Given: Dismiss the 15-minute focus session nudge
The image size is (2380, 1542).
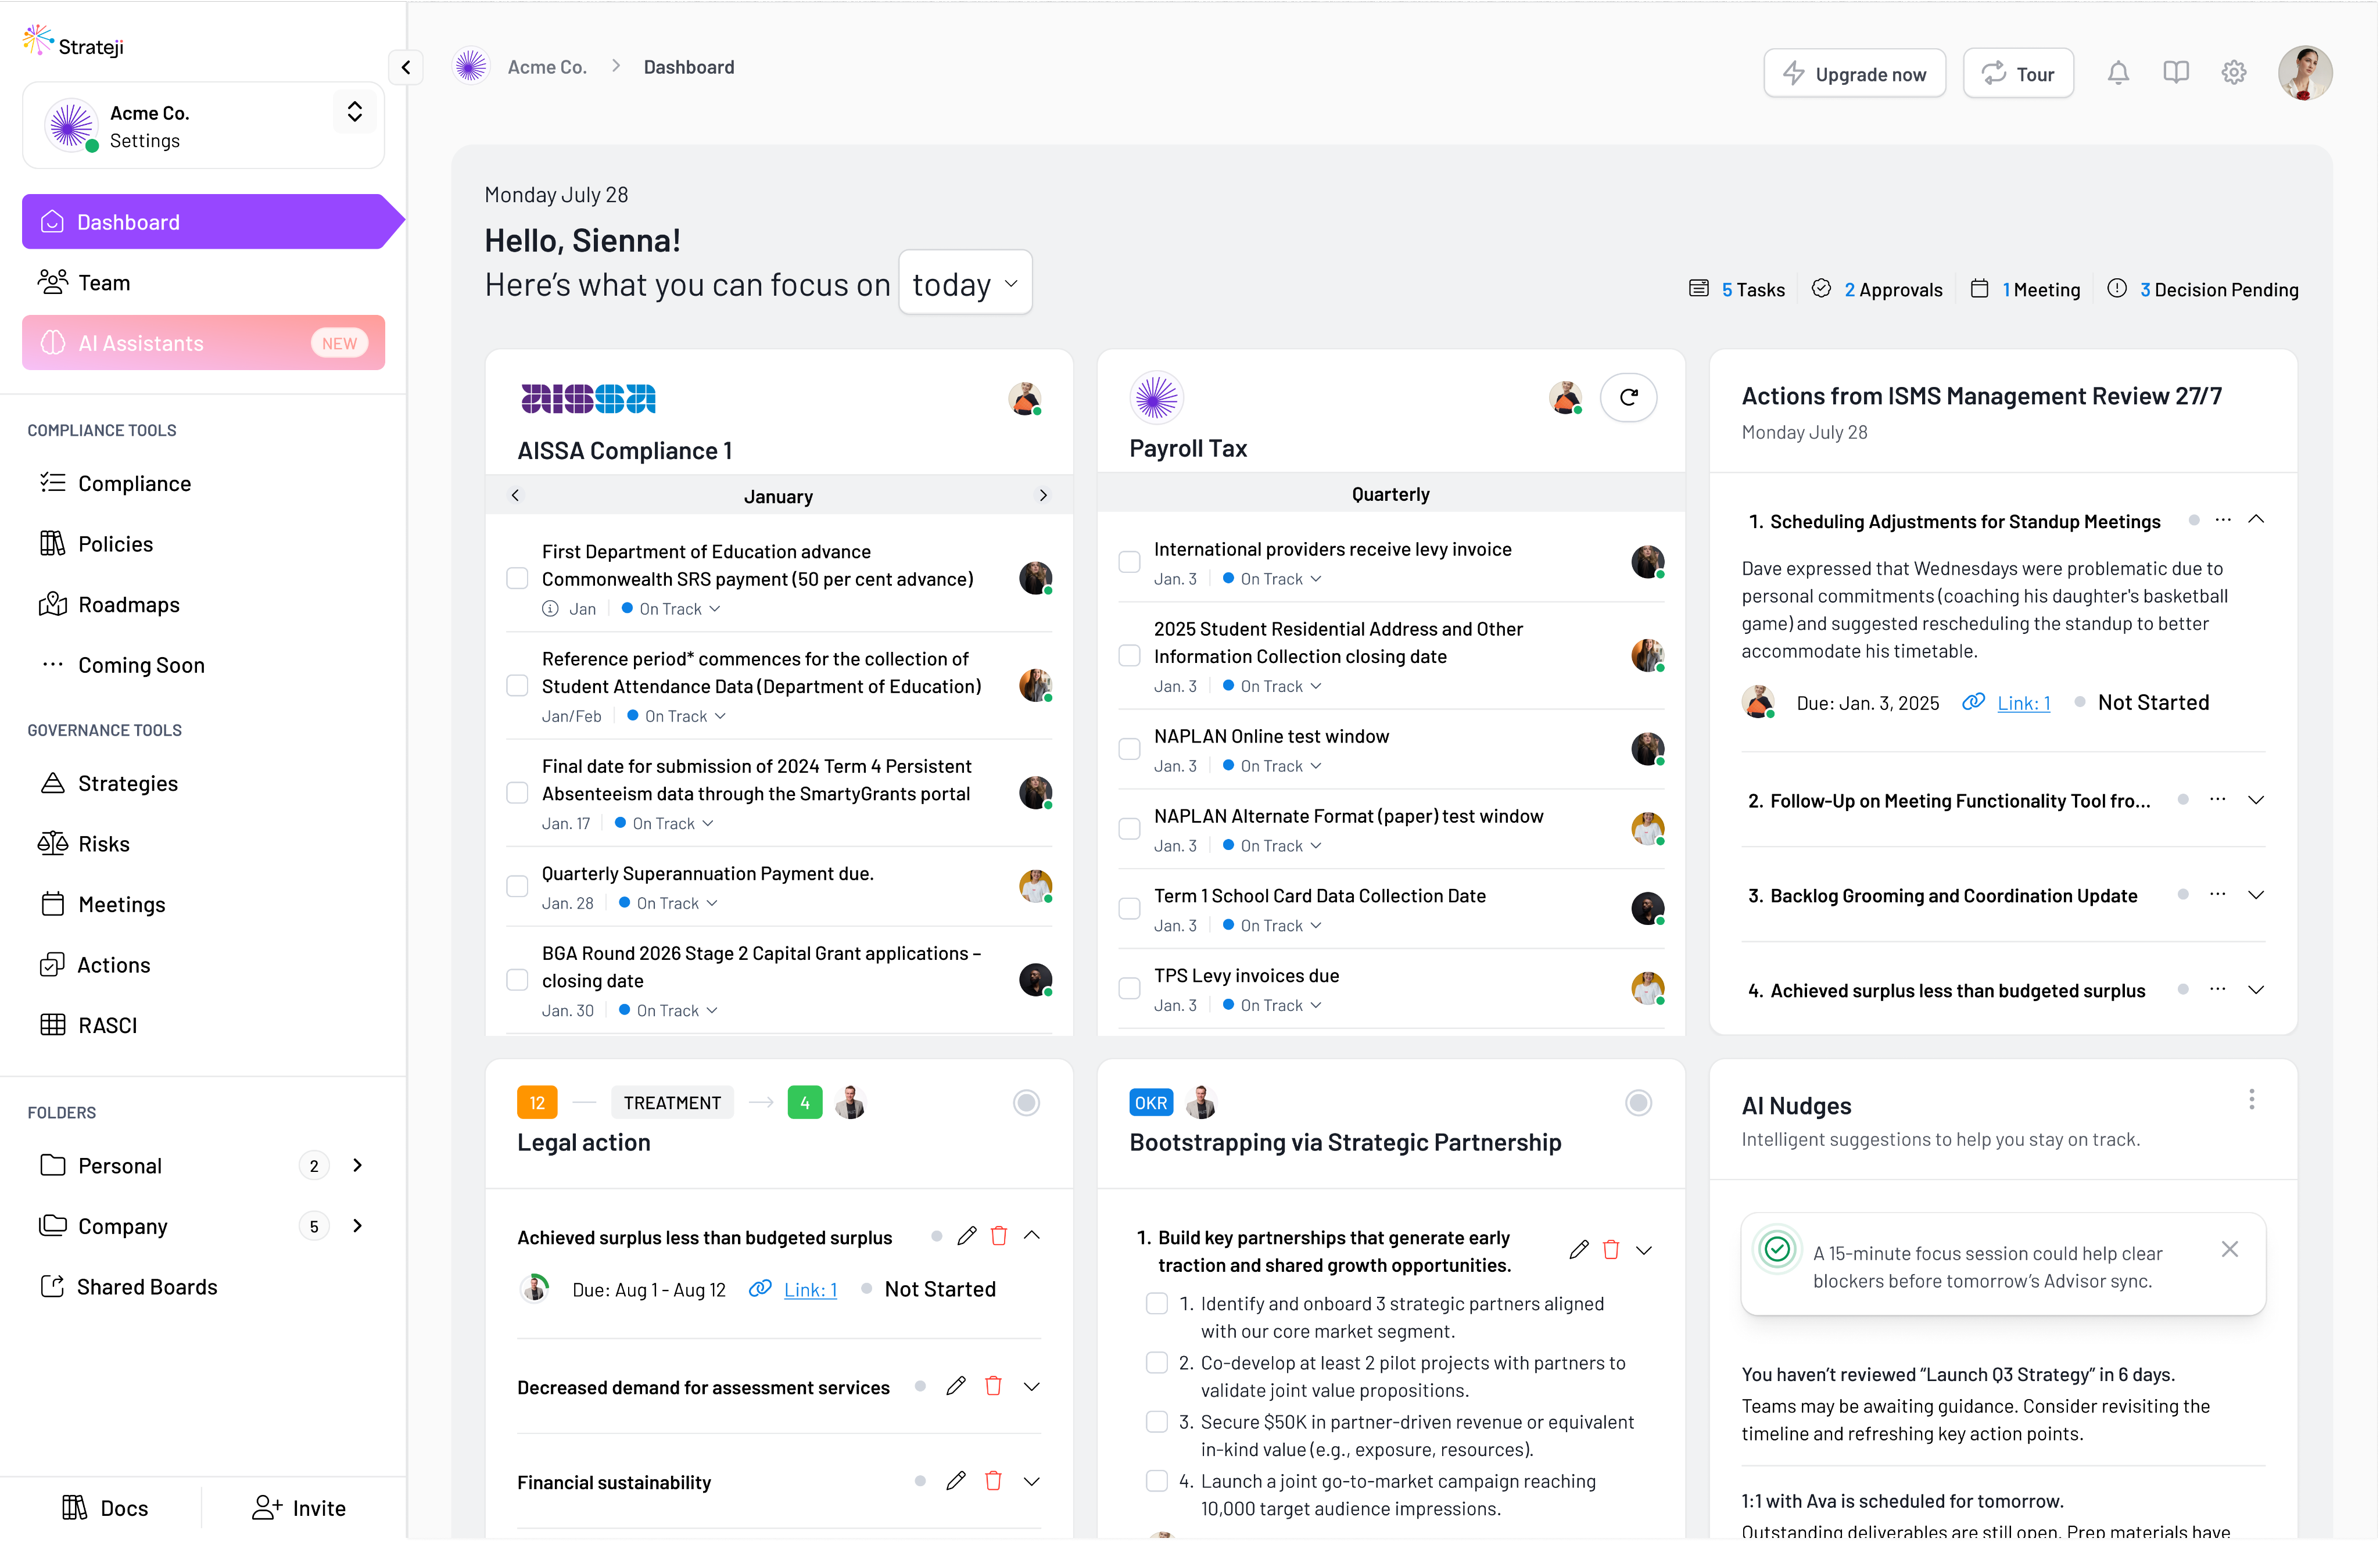Looking at the screenshot, I should point(2229,1249).
